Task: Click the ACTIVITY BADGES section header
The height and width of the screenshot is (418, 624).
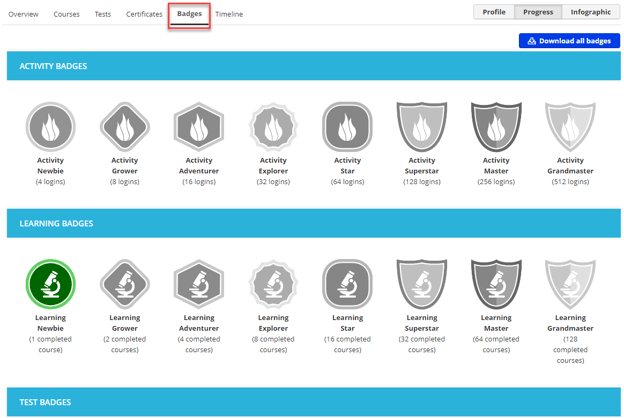Action: coord(314,66)
